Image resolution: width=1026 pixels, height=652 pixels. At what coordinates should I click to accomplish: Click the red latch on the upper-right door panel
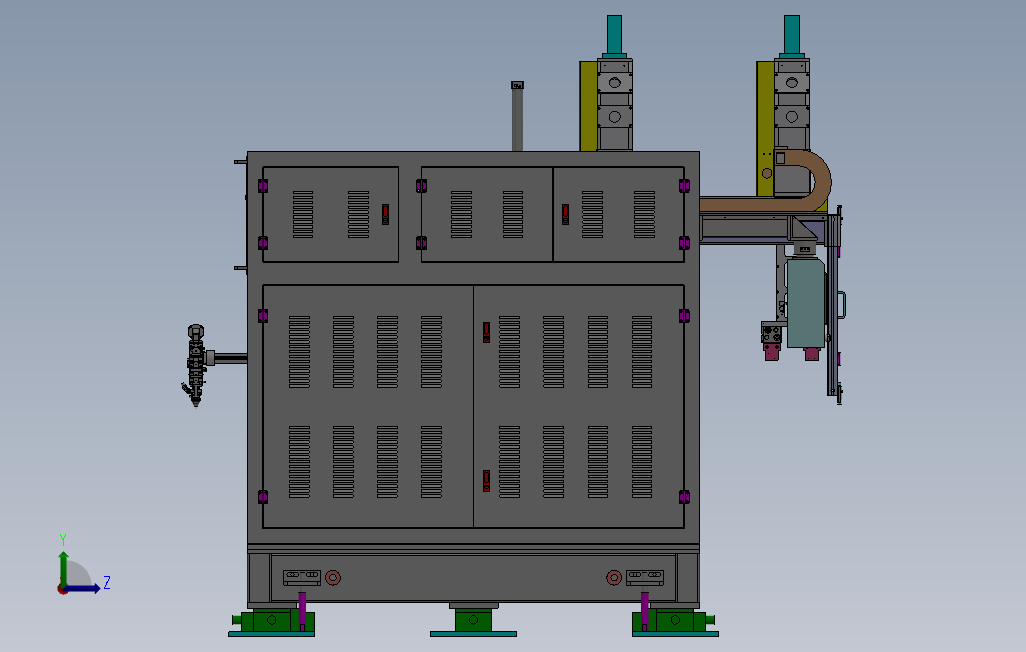point(565,214)
